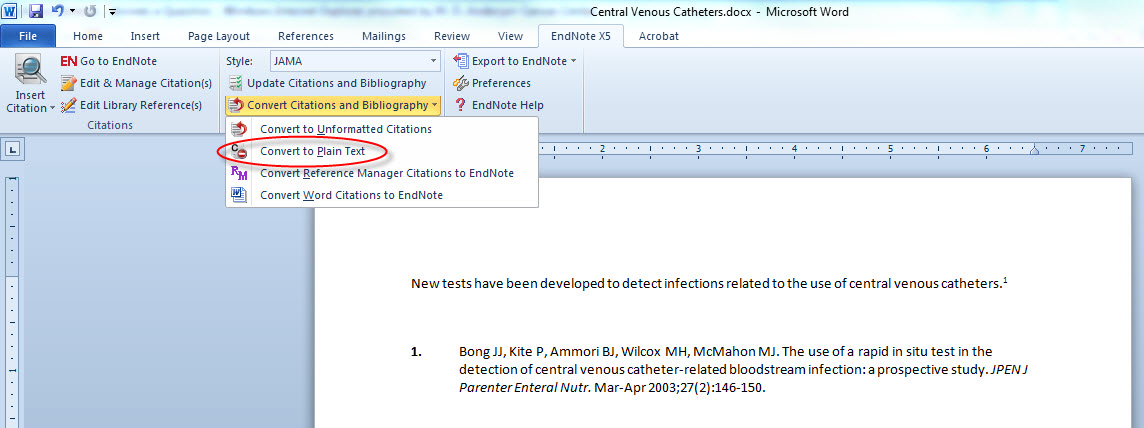Click the tab selector L button by ruler
Viewport: 1144px width, 428px height.
[x=14, y=149]
